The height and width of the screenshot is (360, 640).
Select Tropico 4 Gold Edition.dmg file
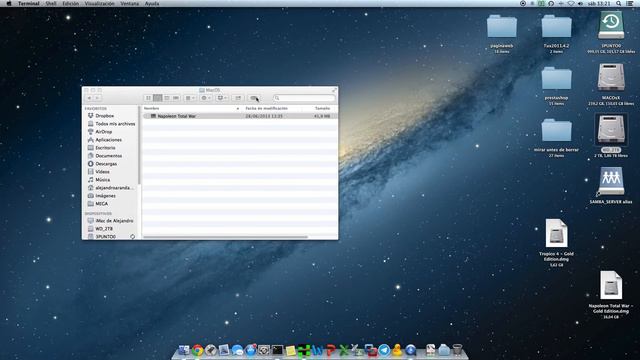coord(556,233)
